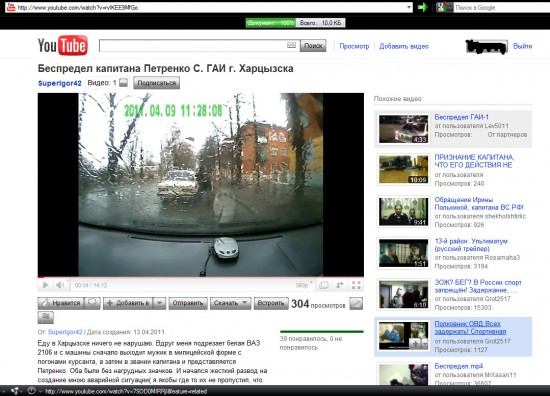The height and width of the screenshot is (396, 550).
Task: Click the browser address bar
Action: click(210, 7)
